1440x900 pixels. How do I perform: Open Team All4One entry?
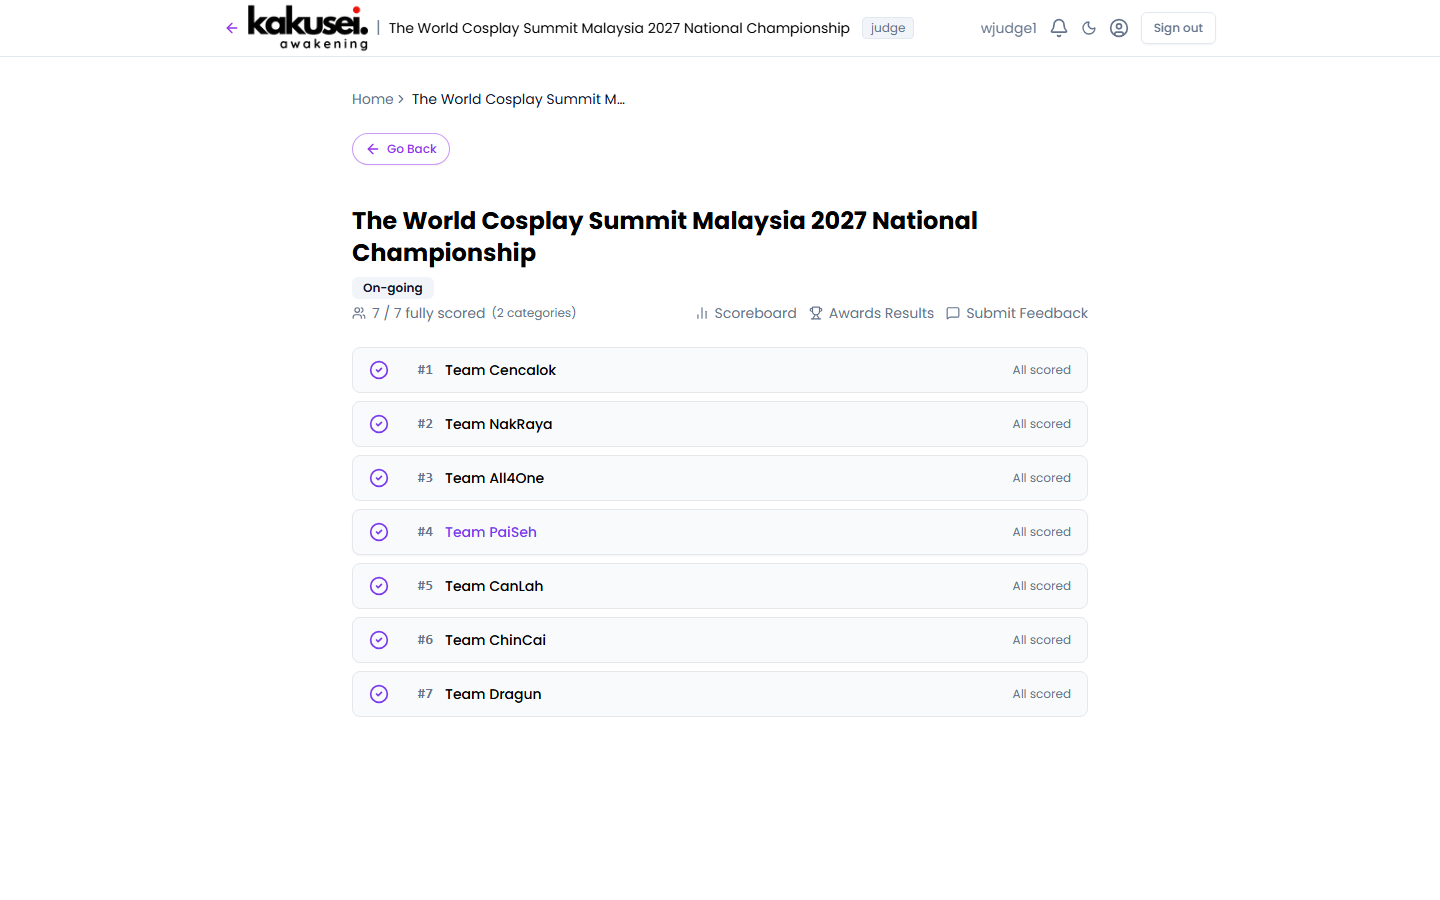(x=494, y=478)
